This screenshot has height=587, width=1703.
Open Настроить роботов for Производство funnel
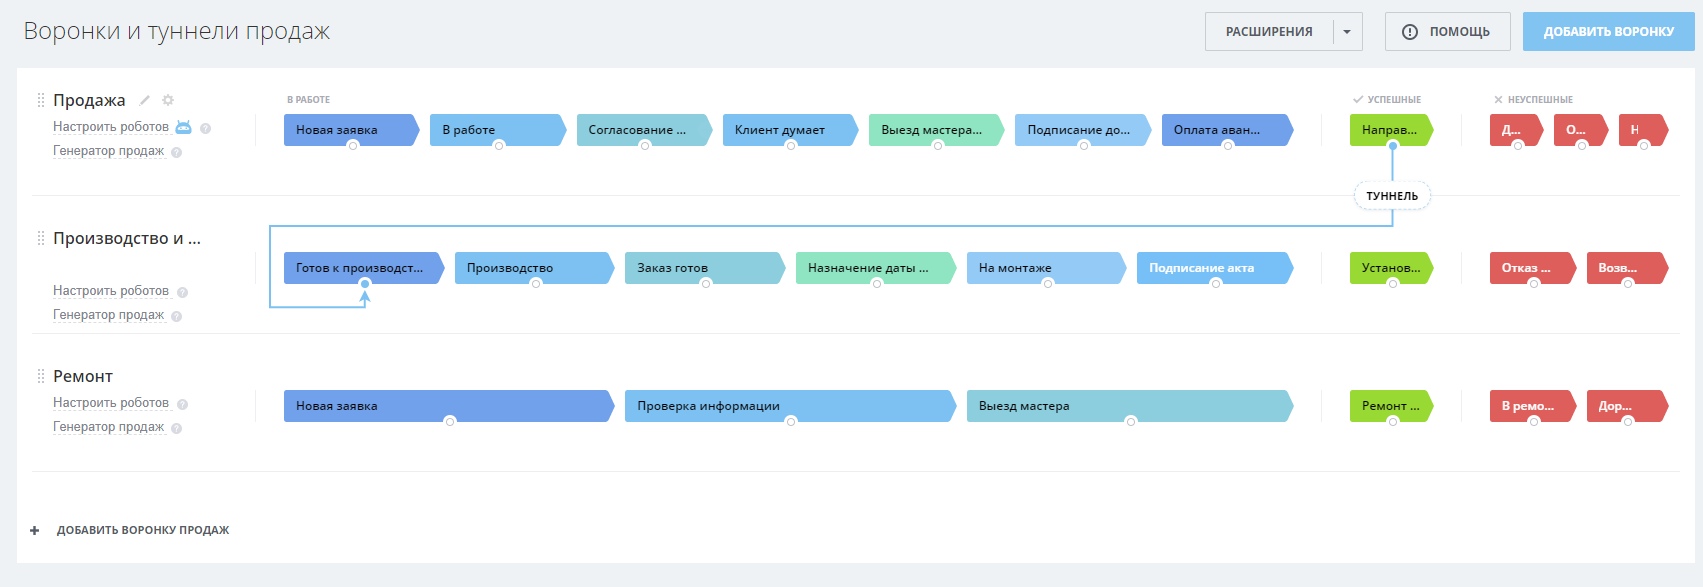[111, 291]
